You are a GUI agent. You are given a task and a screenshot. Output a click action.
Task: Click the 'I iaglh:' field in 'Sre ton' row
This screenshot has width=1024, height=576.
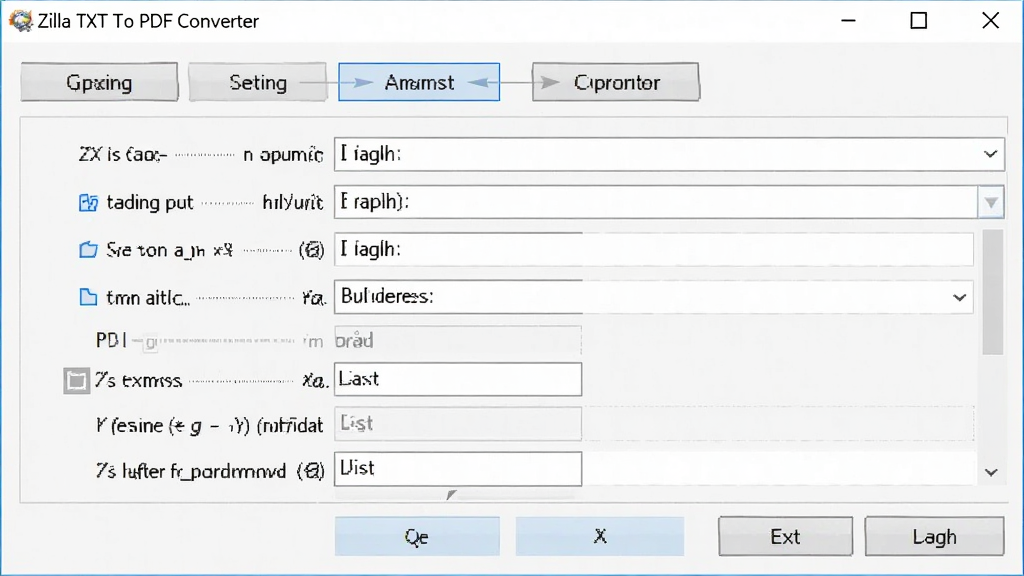point(654,249)
